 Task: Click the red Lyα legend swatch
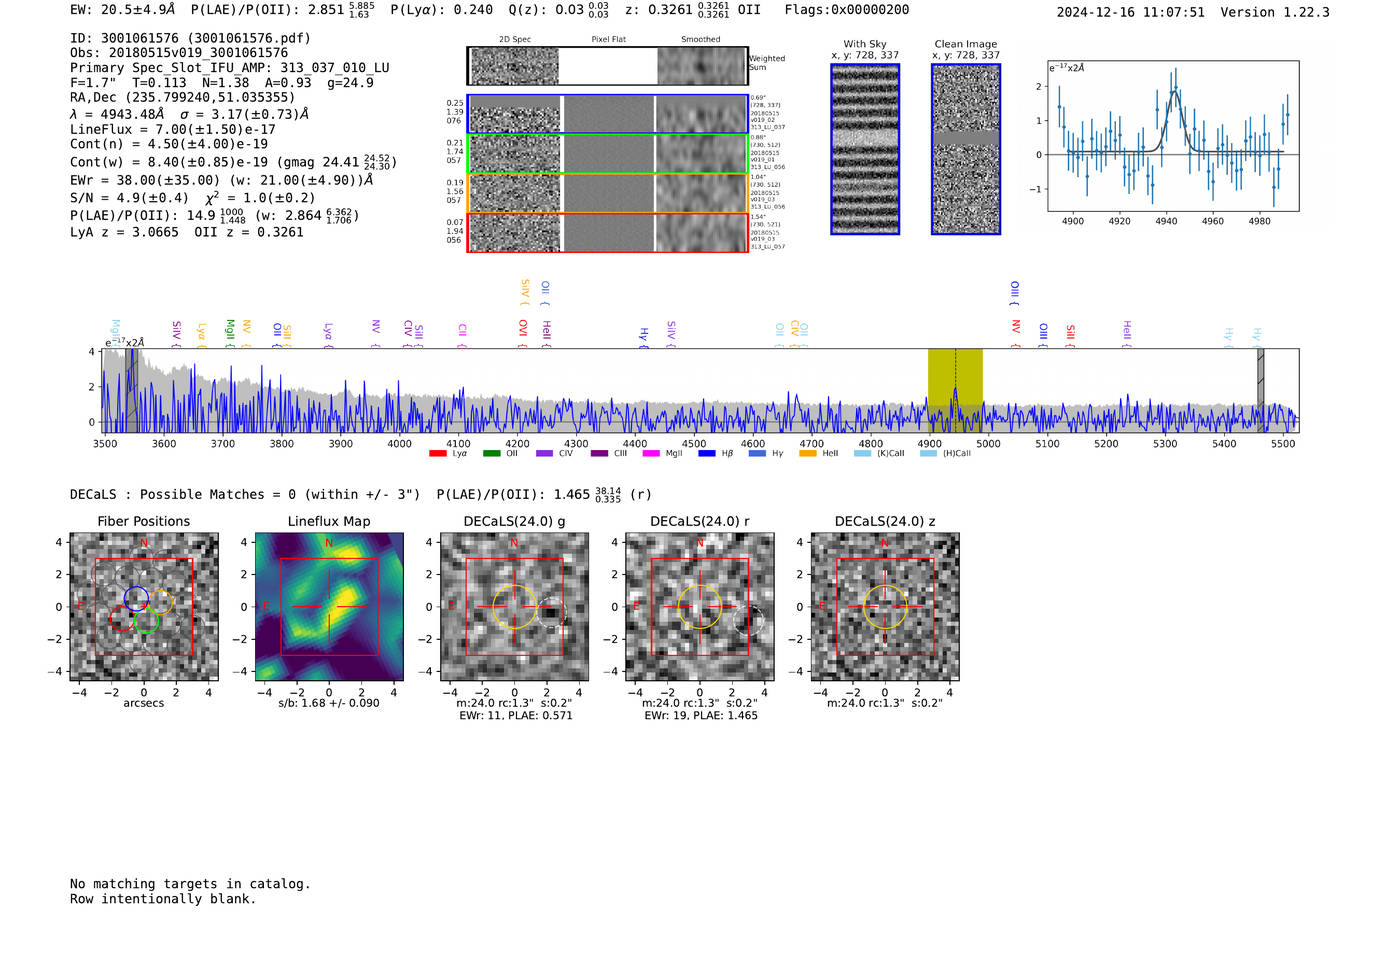(437, 454)
